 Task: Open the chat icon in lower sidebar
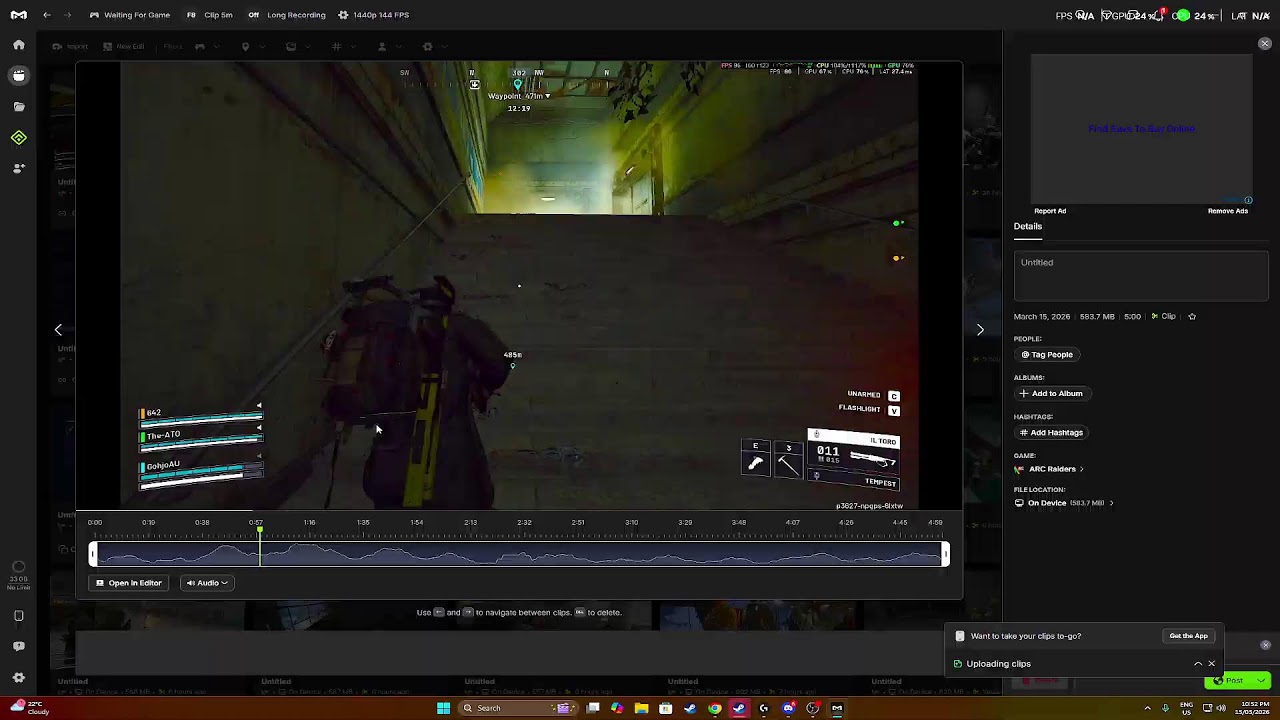(x=19, y=646)
